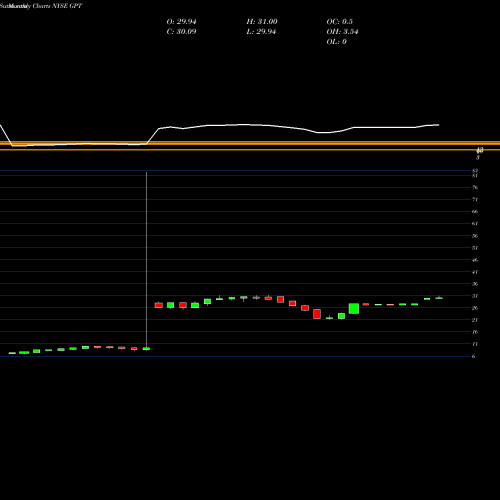Click the '6' price axis label

474,356
